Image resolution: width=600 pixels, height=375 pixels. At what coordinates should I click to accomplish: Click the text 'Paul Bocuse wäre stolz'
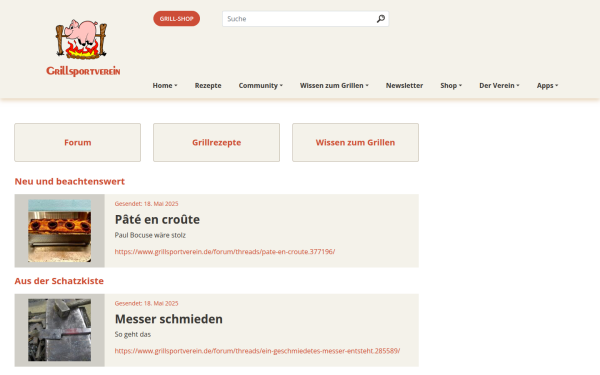150,235
